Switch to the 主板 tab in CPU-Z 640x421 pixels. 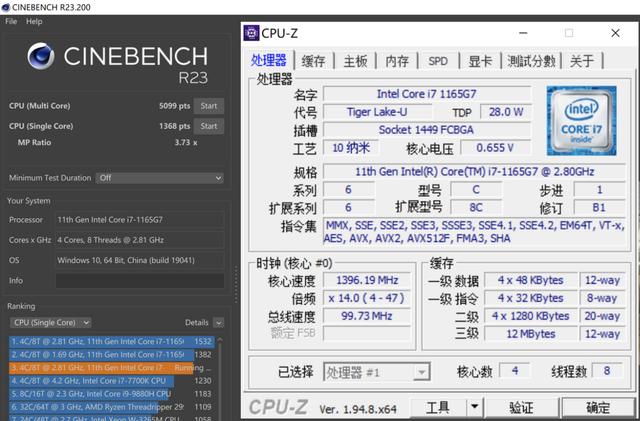[355, 61]
